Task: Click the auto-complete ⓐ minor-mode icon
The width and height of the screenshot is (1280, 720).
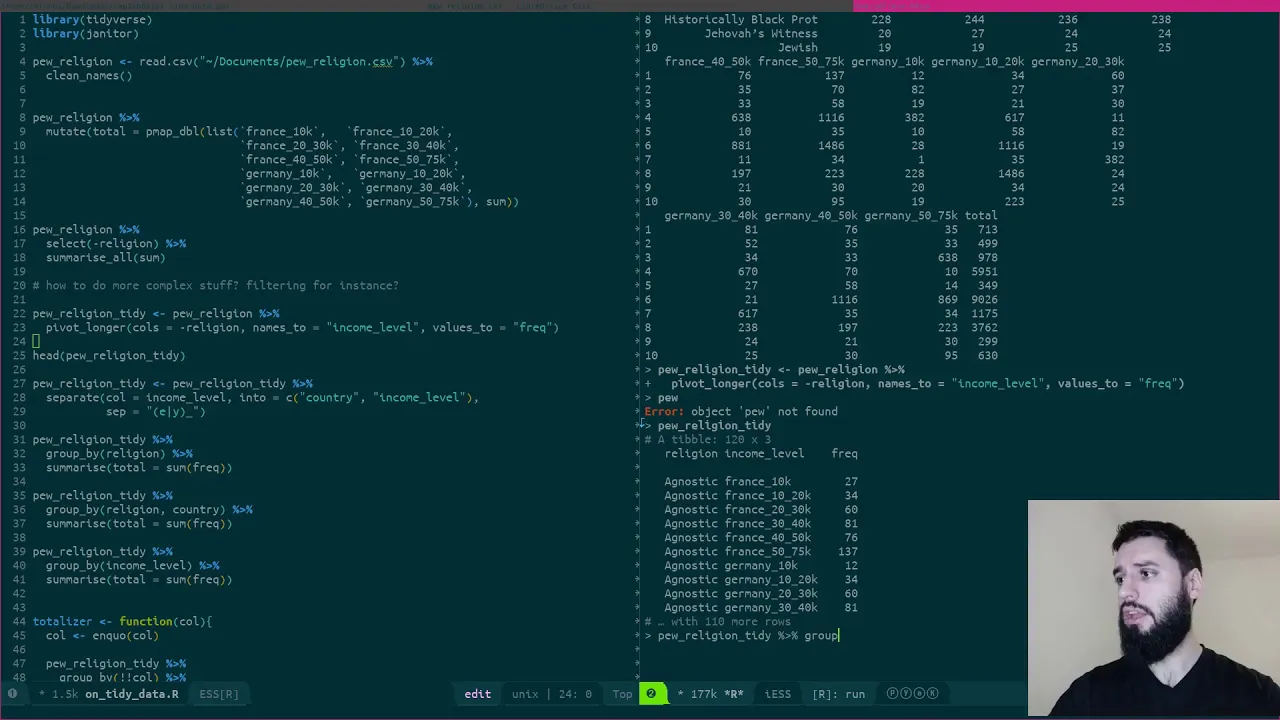Action: click(919, 693)
